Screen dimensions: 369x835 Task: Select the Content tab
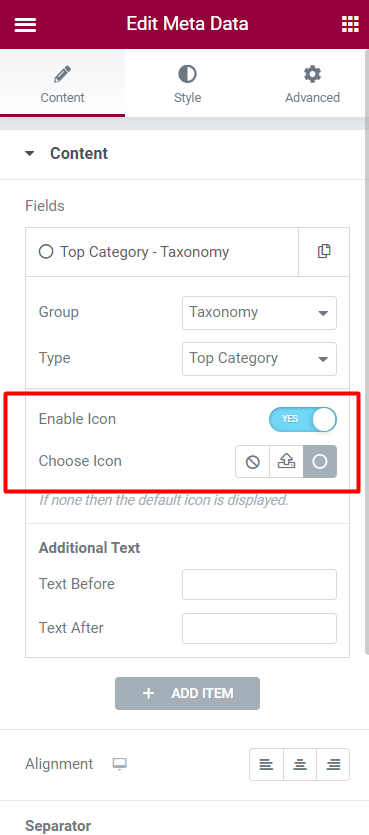[x=62, y=84]
